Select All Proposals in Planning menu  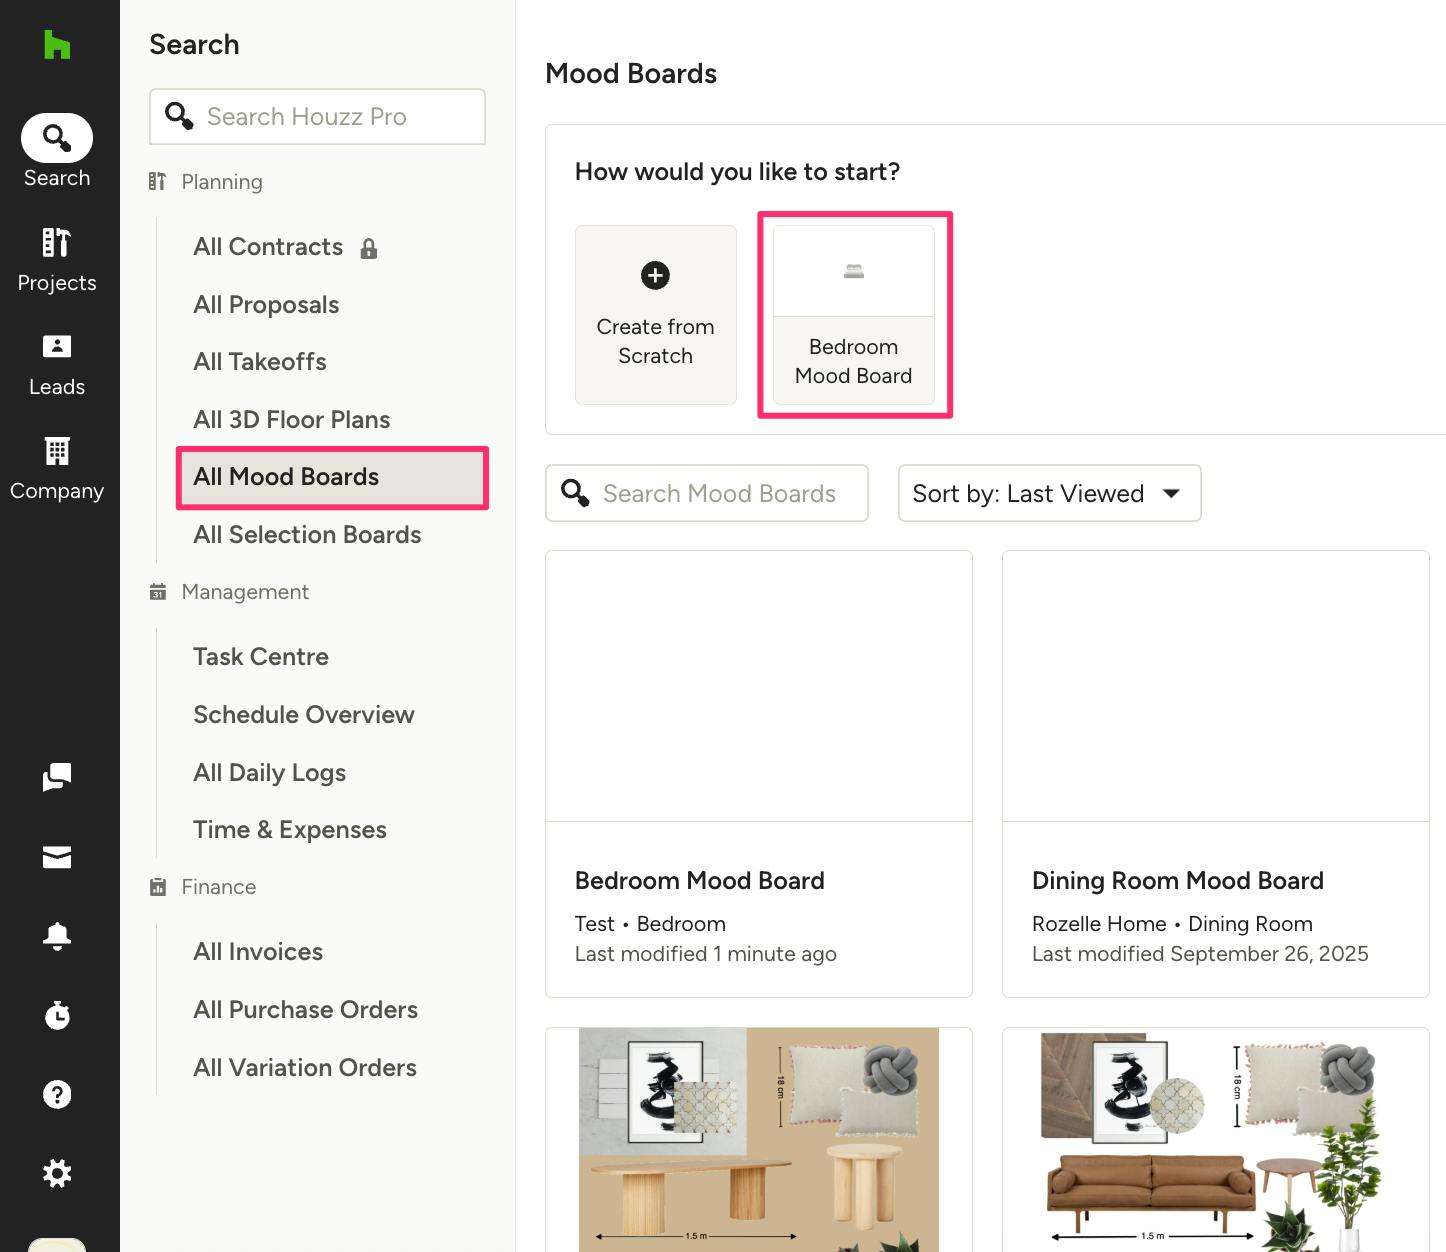click(x=266, y=305)
